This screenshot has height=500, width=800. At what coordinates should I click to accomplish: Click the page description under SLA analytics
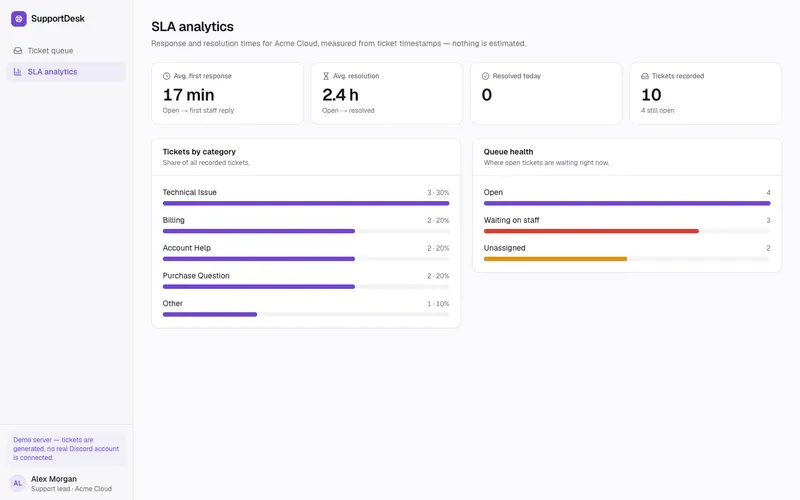click(338, 43)
